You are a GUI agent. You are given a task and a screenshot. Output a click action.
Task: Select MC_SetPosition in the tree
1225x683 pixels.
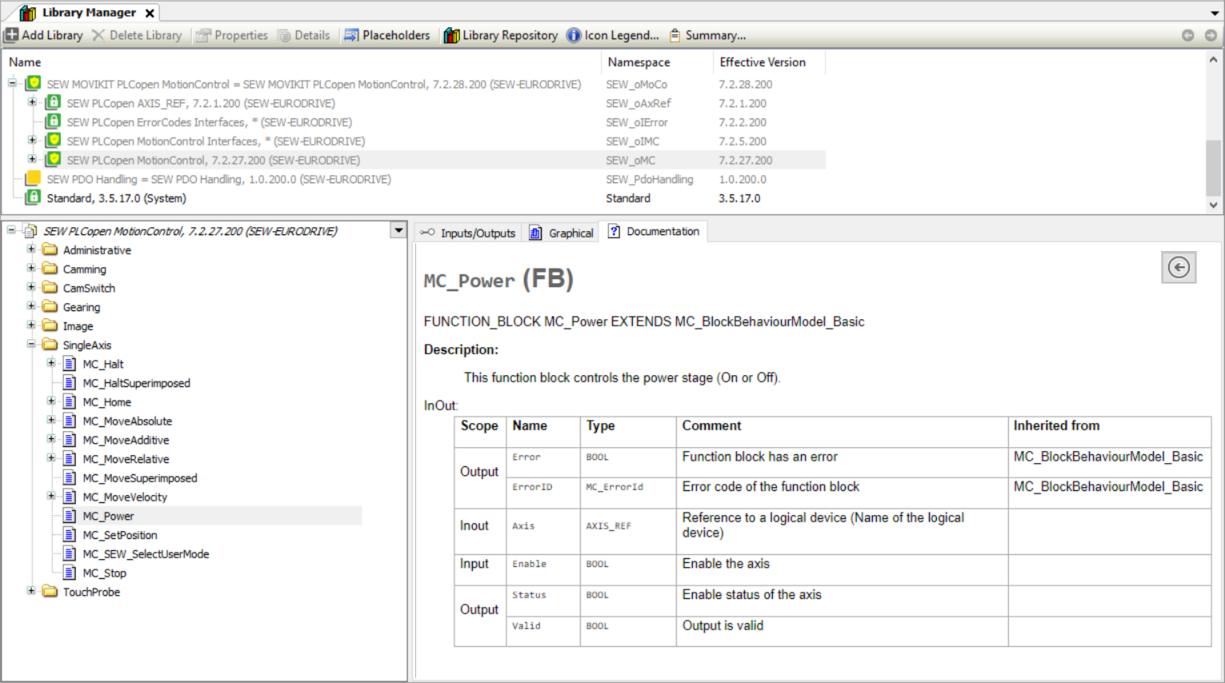click(119, 535)
